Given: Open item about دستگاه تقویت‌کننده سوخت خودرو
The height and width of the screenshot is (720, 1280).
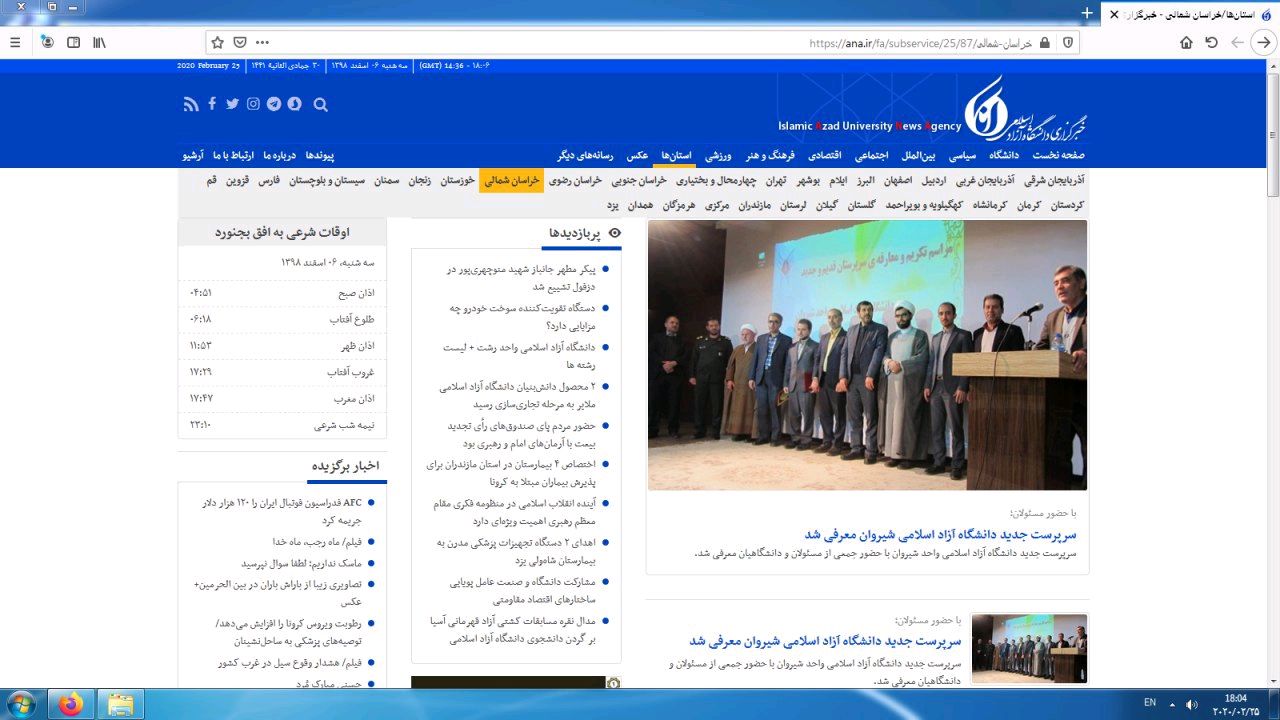Looking at the screenshot, I should pos(521,317).
